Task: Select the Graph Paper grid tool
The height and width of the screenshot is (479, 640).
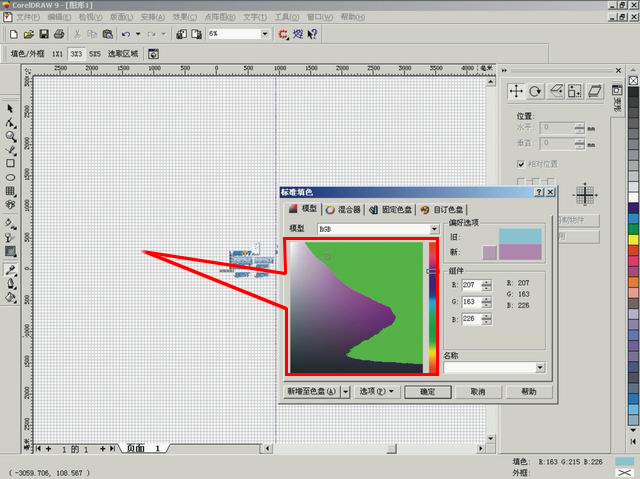Action: tap(10, 191)
